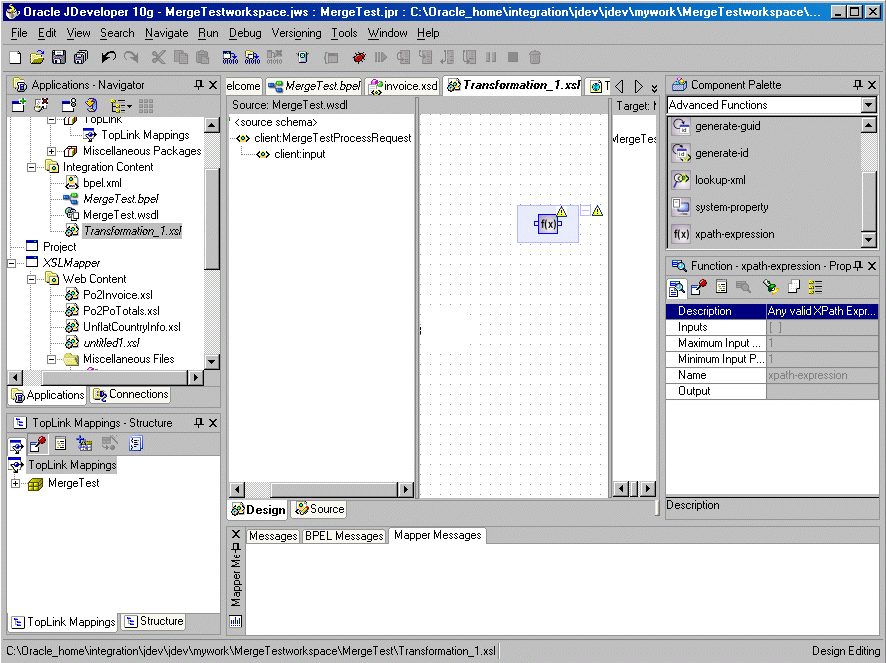Pick generate-id from the Component Palette

[722, 153]
